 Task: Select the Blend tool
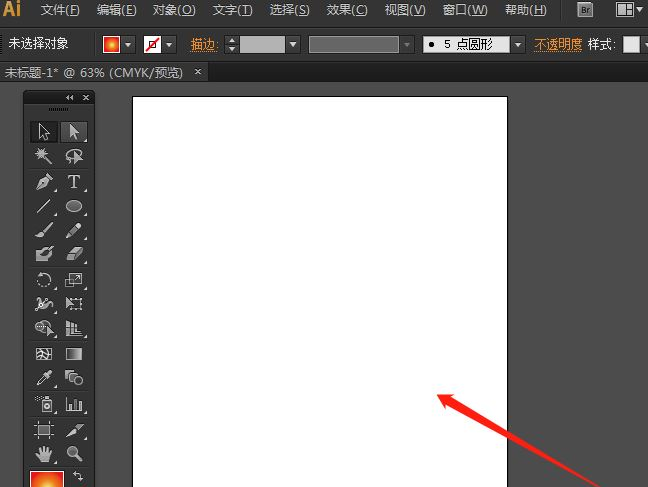(x=74, y=378)
